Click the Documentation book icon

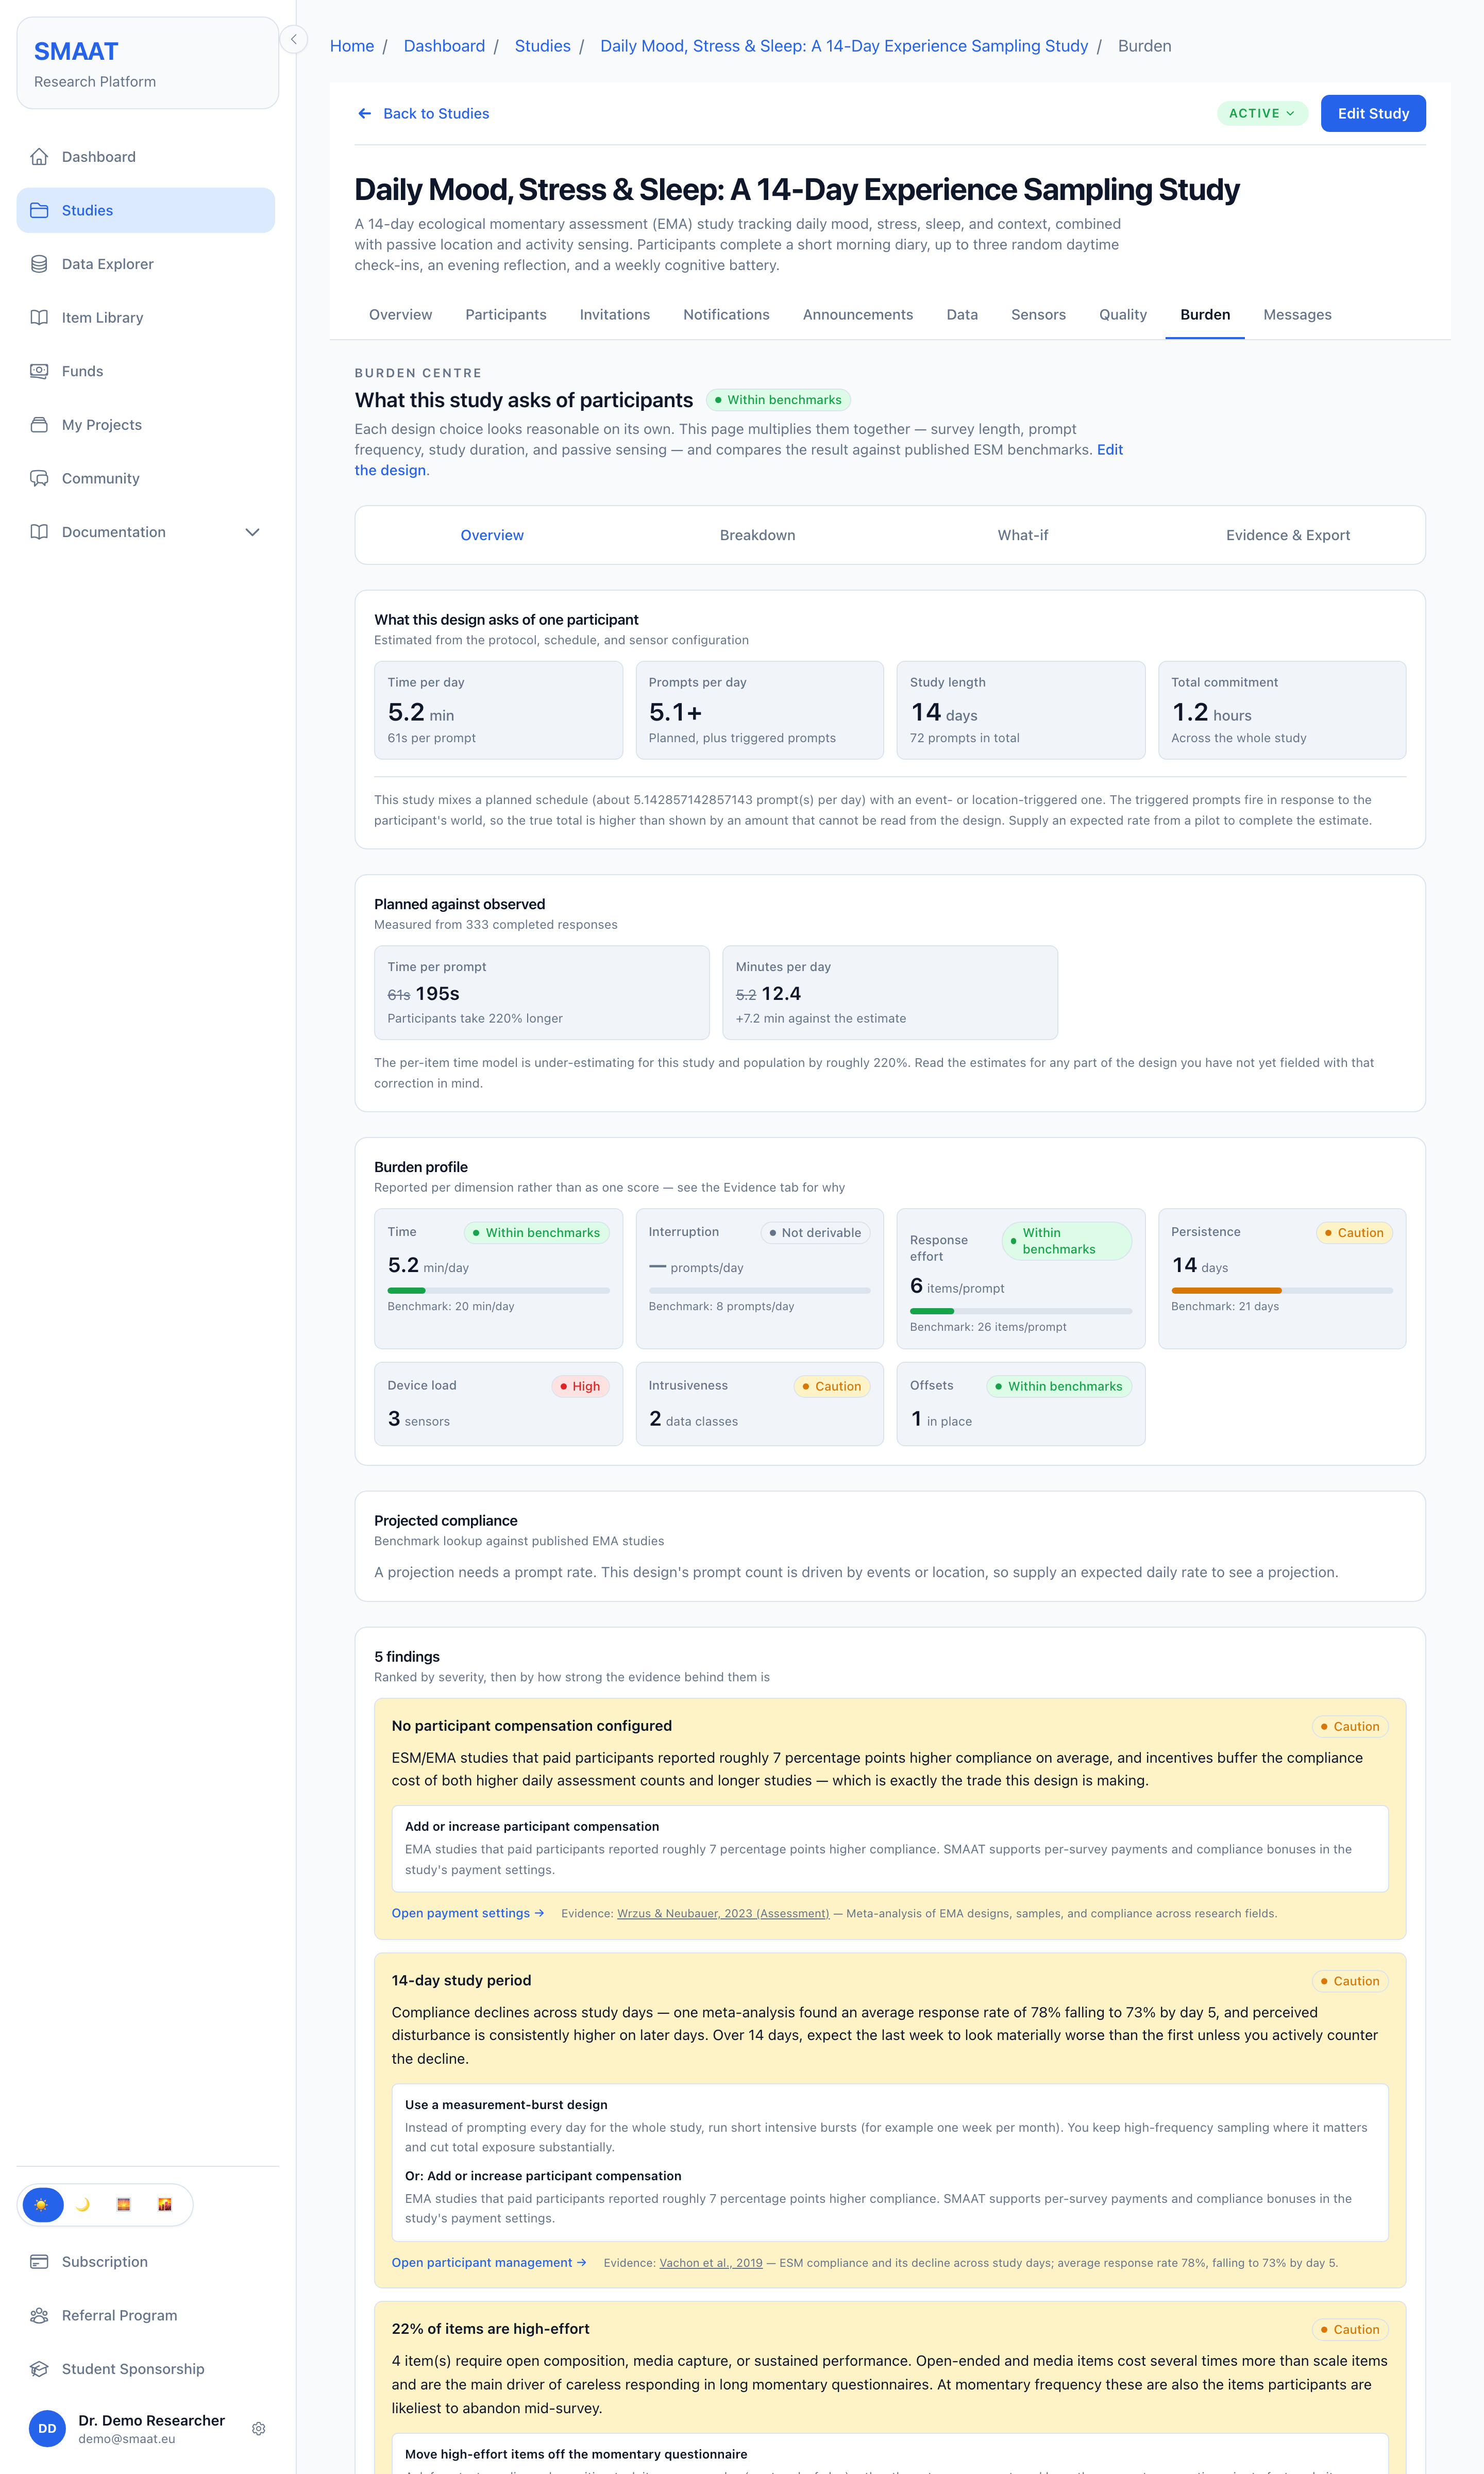tap(39, 532)
